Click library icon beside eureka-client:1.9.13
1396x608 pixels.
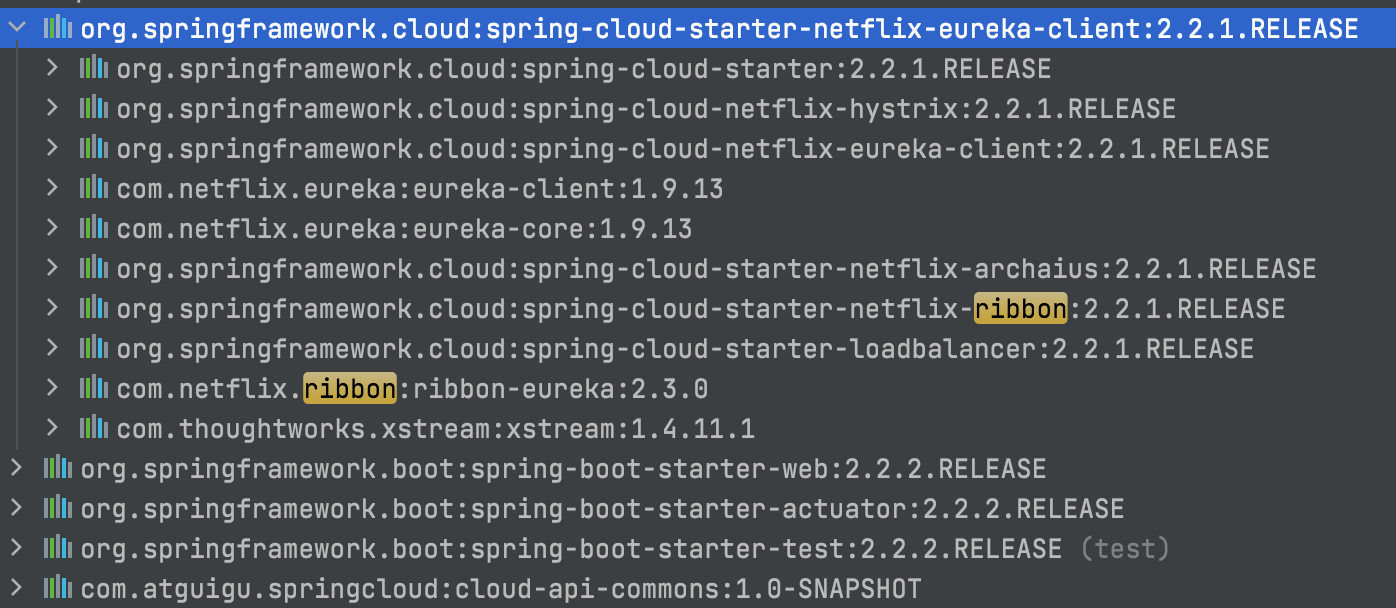[94, 187]
